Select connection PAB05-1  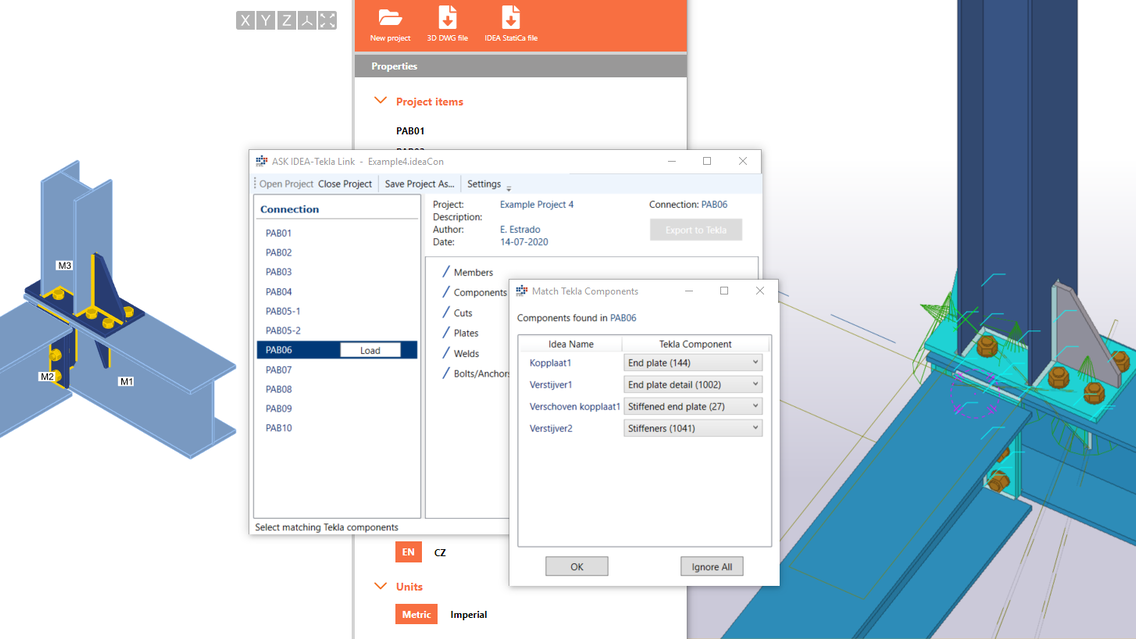click(283, 311)
